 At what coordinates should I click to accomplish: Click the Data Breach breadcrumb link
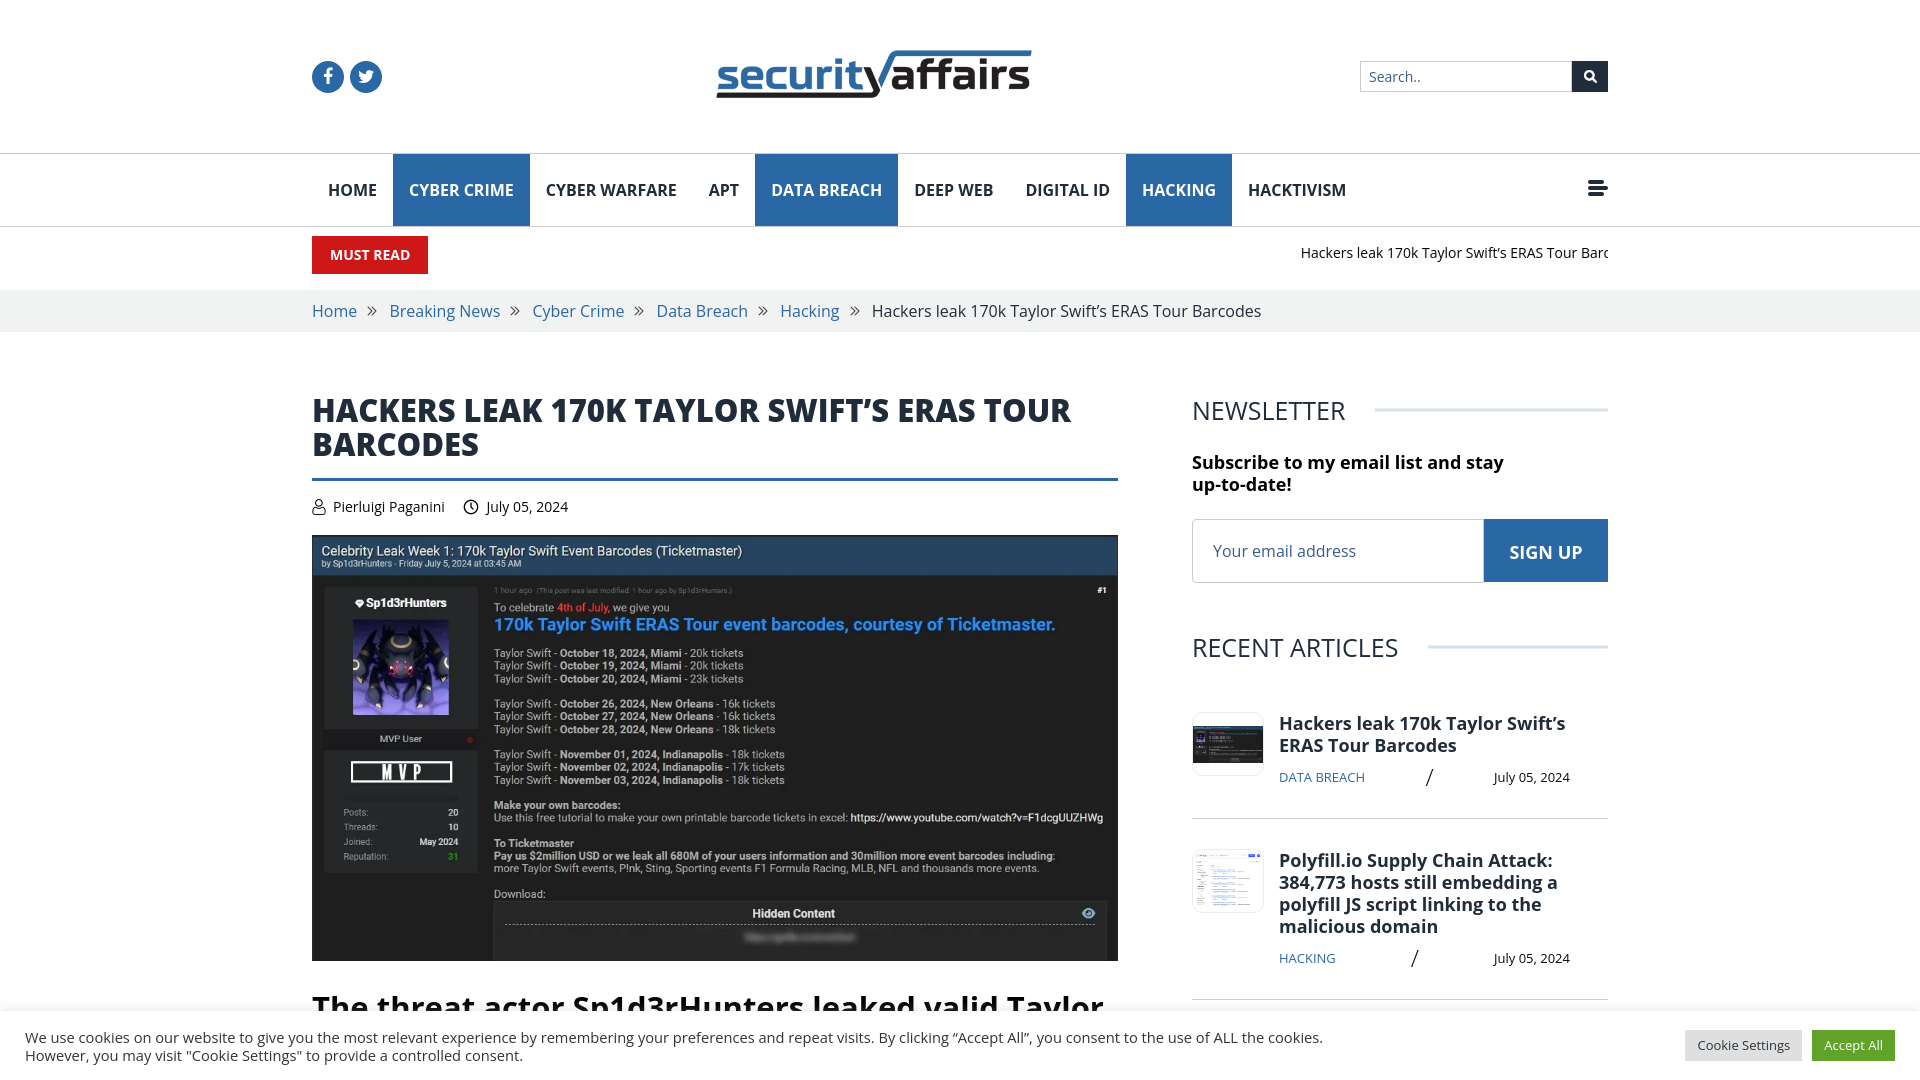click(702, 310)
